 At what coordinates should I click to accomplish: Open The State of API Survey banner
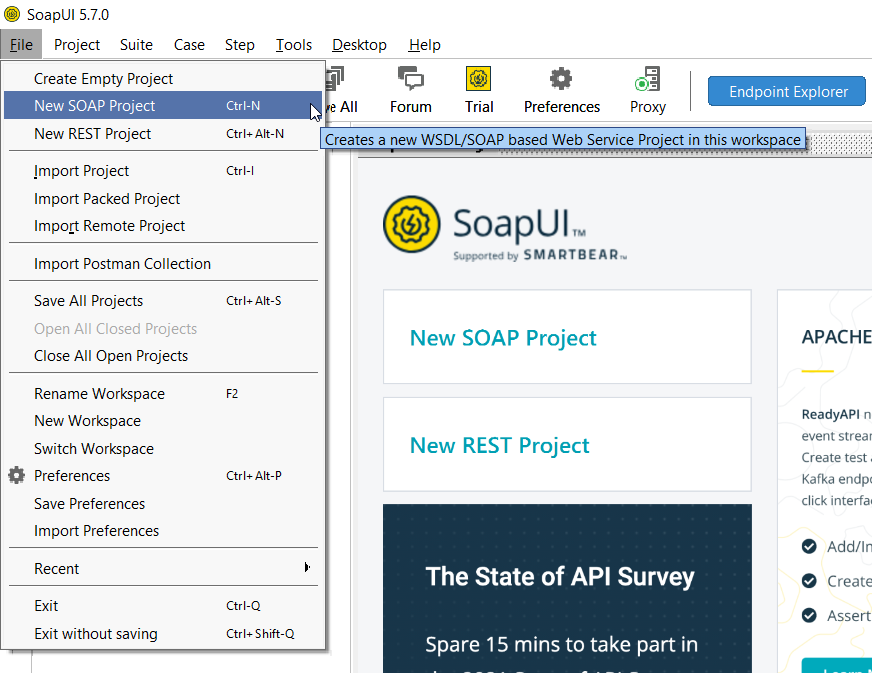point(567,588)
